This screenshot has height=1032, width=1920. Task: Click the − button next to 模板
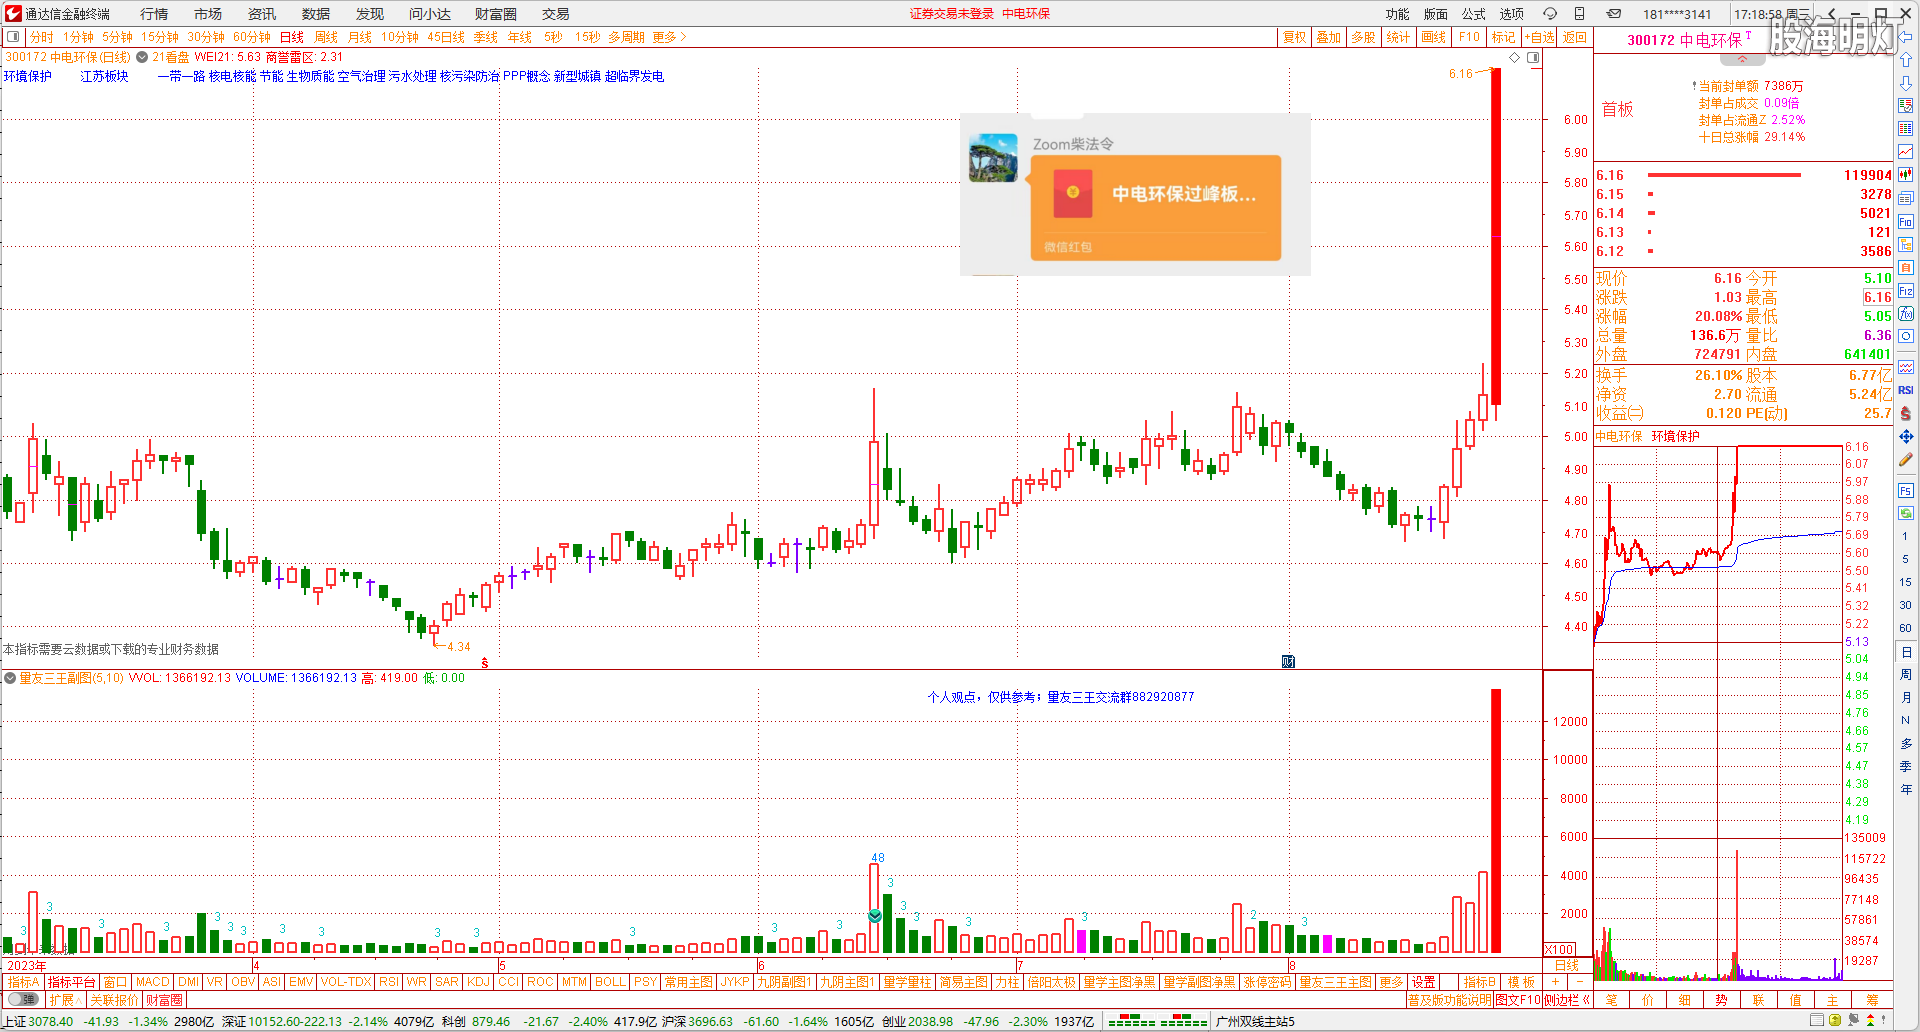tap(1579, 982)
